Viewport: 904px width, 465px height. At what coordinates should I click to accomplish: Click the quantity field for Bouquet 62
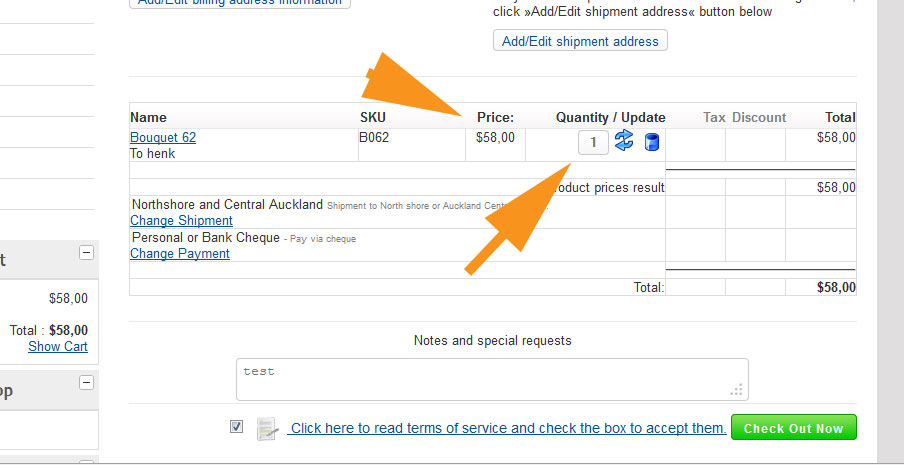click(x=593, y=142)
